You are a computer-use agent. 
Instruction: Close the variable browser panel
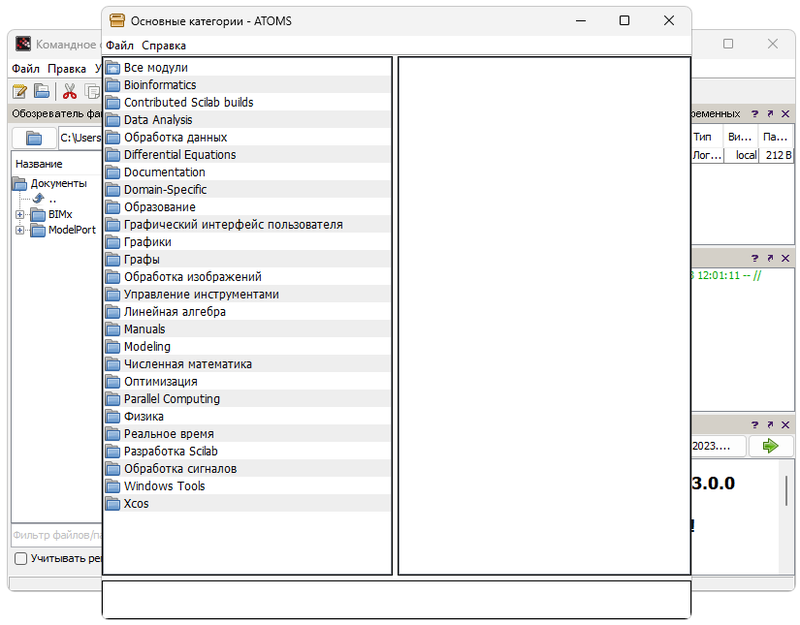click(x=786, y=114)
